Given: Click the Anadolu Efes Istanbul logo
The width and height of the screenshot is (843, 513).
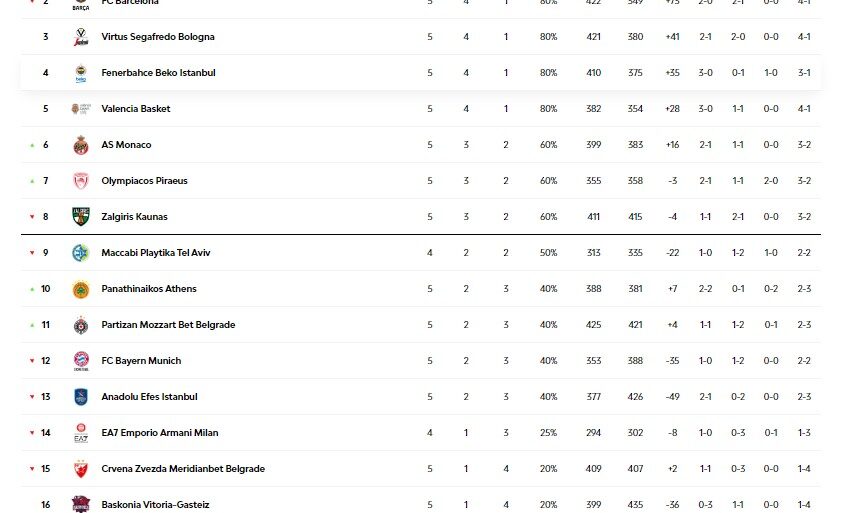Looking at the screenshot, I should point(81,397).
